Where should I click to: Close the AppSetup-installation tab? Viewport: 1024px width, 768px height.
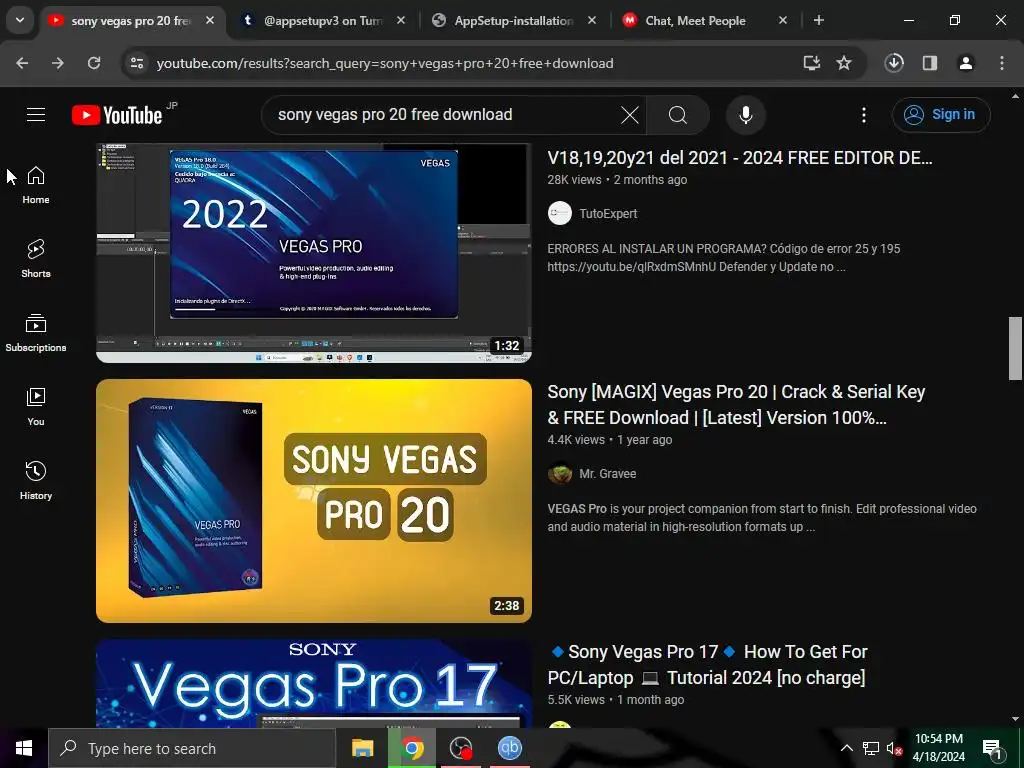592,21
